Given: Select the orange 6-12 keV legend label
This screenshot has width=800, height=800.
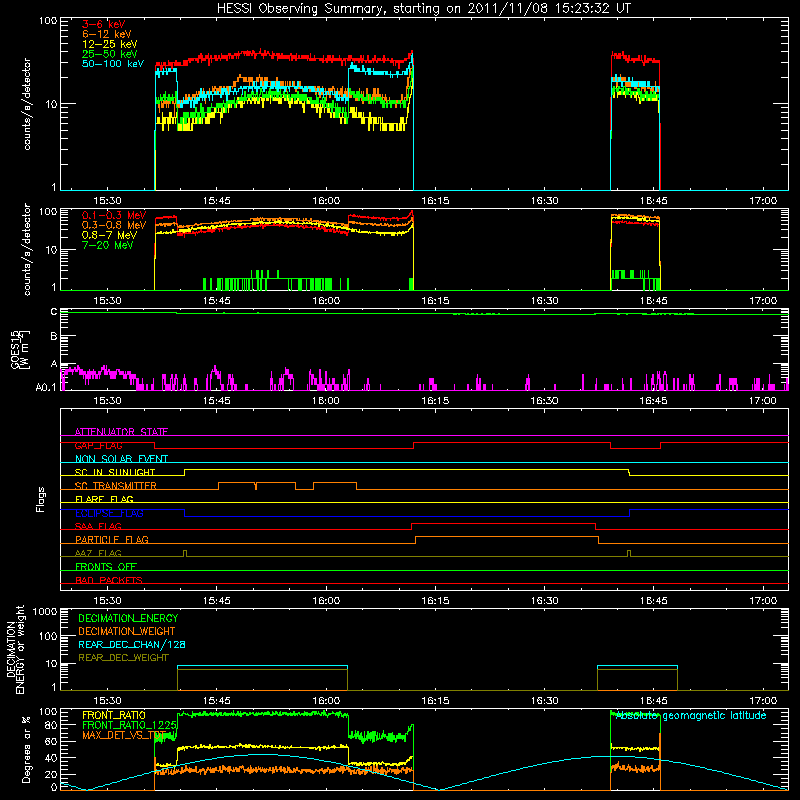Looking at the screenshot, I should point(107,34).
